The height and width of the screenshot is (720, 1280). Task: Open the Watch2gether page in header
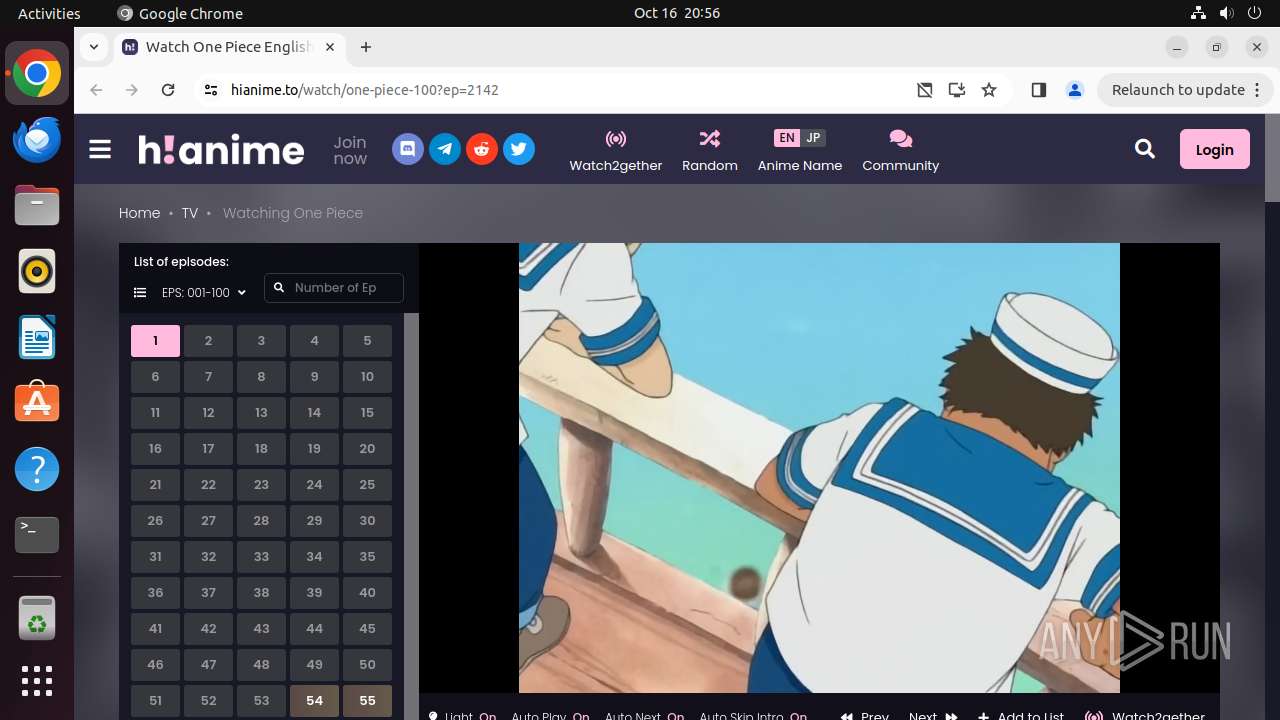tap(616, 151)
